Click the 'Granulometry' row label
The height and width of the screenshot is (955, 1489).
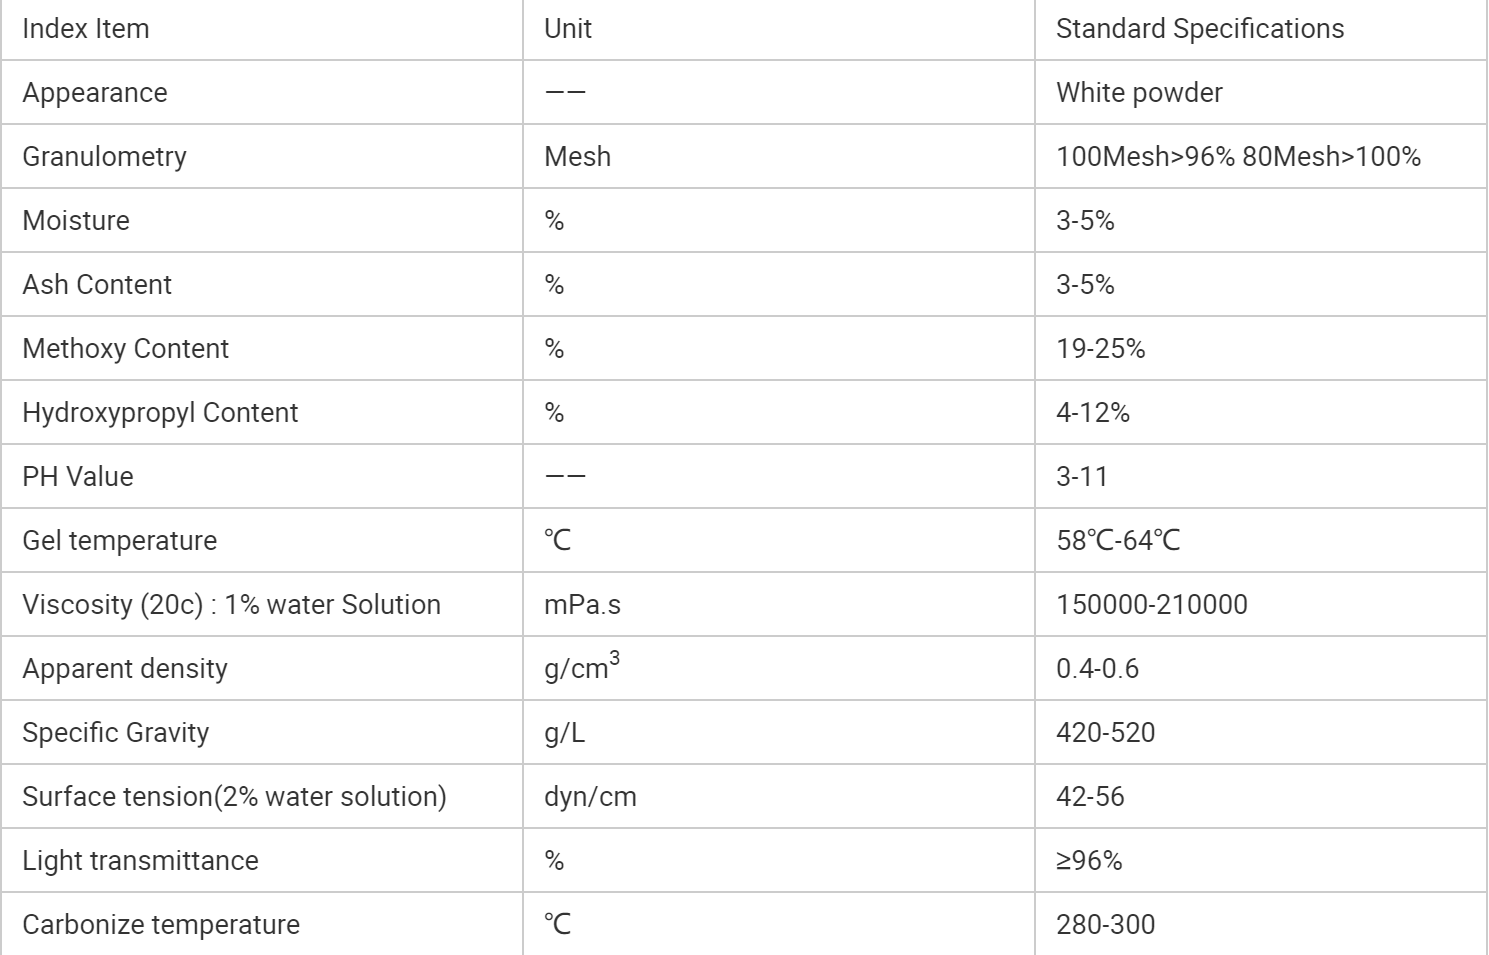coord(104,157)
